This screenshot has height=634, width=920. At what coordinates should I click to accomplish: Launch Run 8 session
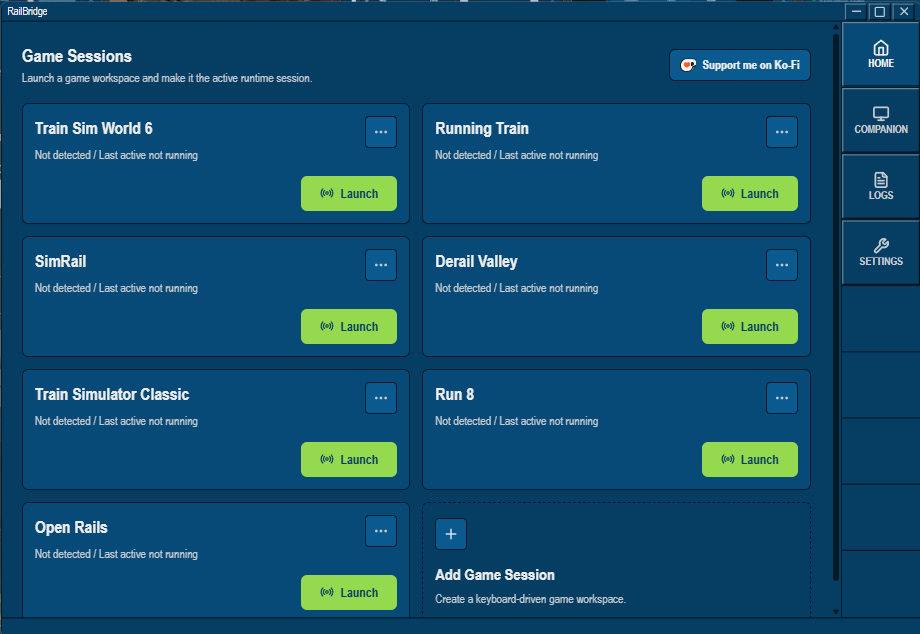[x=750, y=460]
